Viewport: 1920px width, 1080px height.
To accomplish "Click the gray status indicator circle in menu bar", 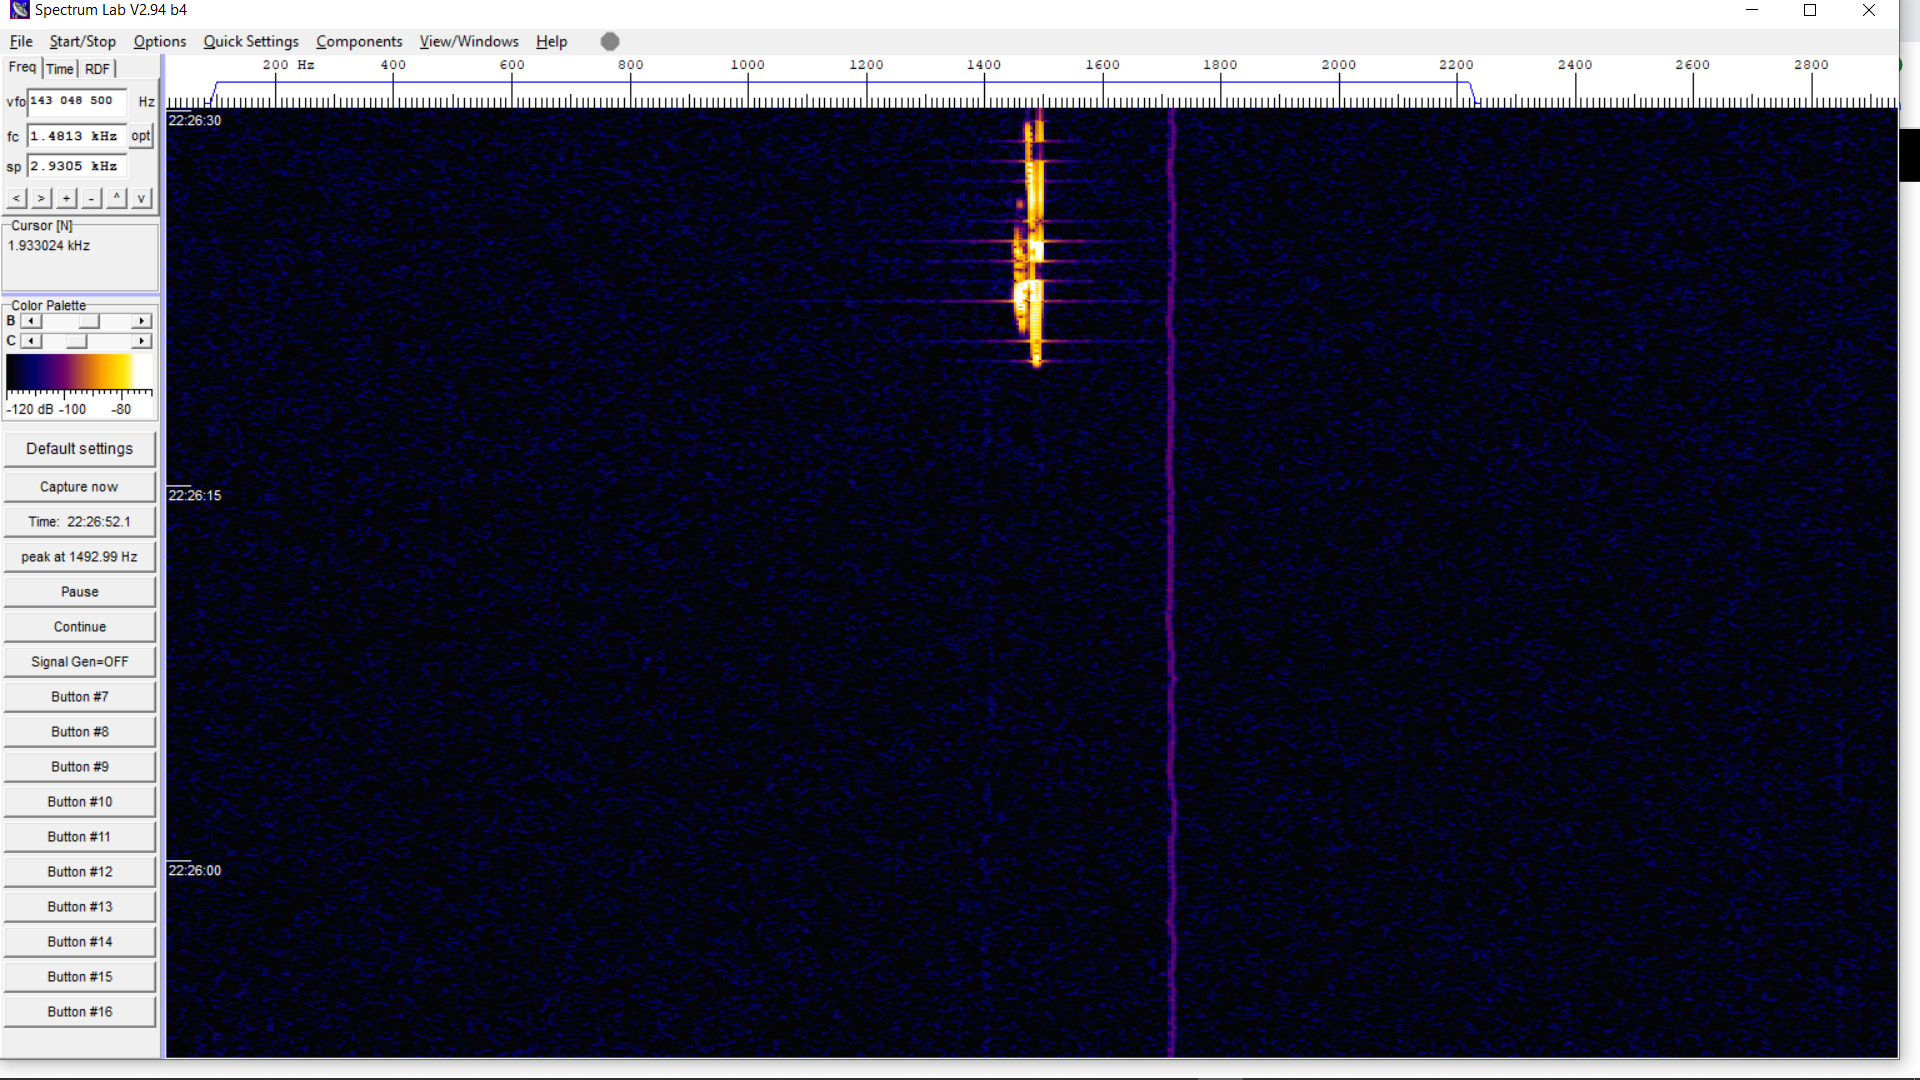I will 610,41.
